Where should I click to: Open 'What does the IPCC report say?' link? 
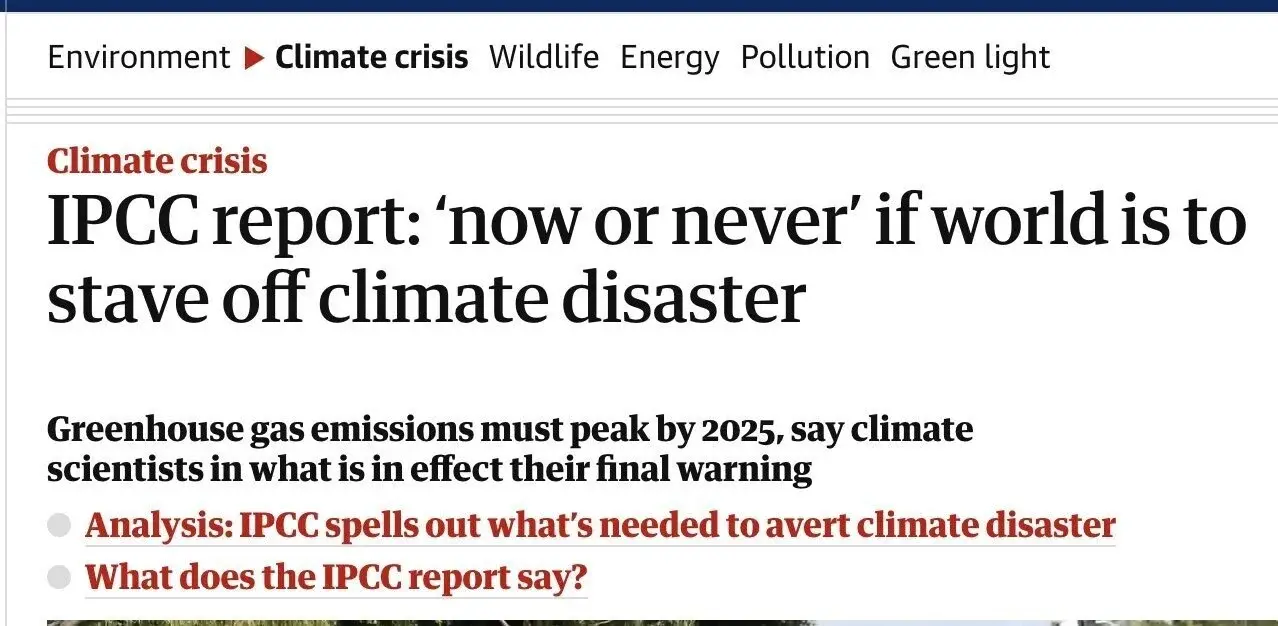pos(336,577)
